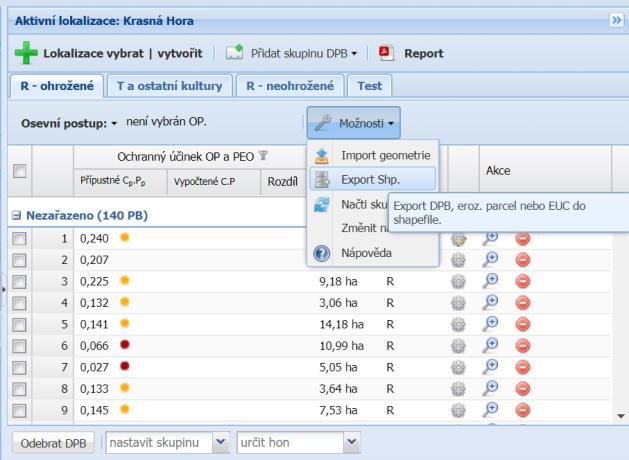
Task: Choose Export Shp. menu item
Action: (373, 179)
